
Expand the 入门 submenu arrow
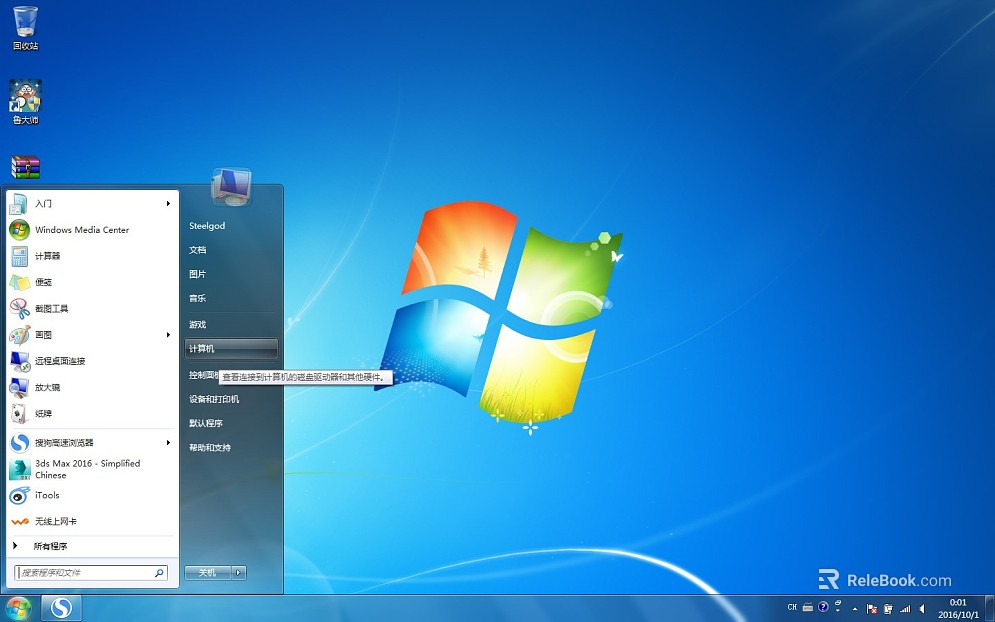168,203
